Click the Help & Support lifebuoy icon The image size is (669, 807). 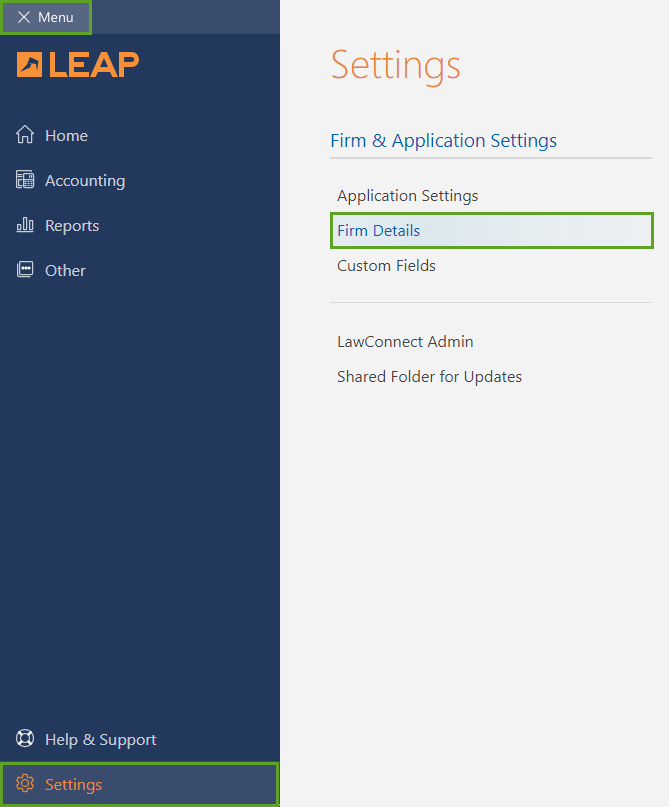coord(25,739)
